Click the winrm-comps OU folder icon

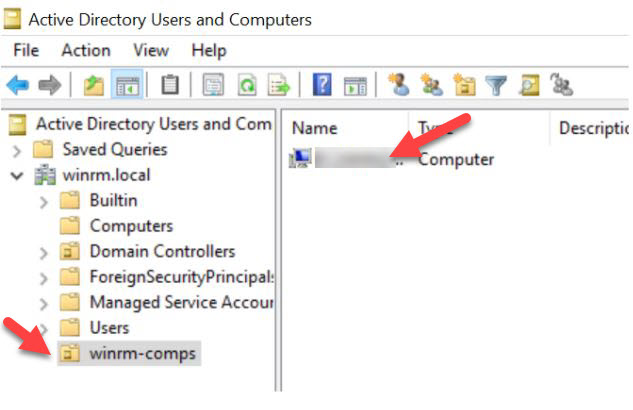pos(70,353)
